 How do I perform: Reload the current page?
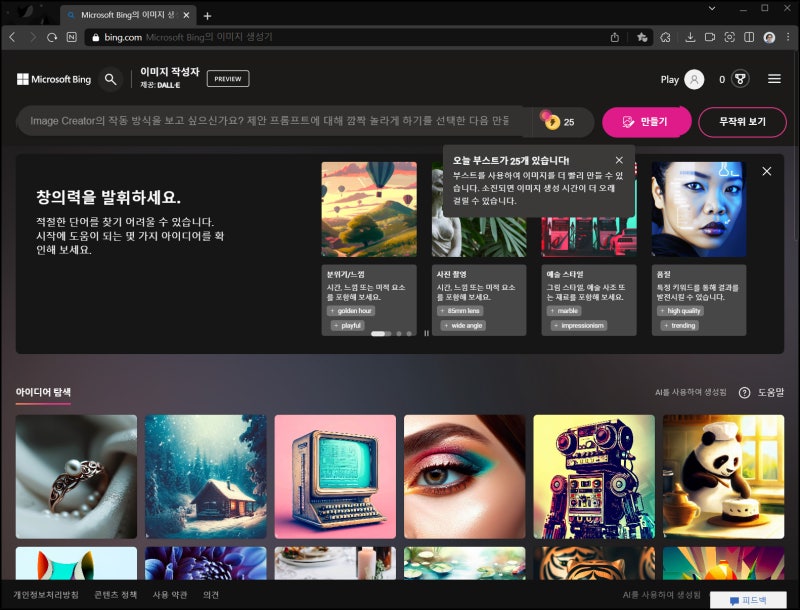52,37
